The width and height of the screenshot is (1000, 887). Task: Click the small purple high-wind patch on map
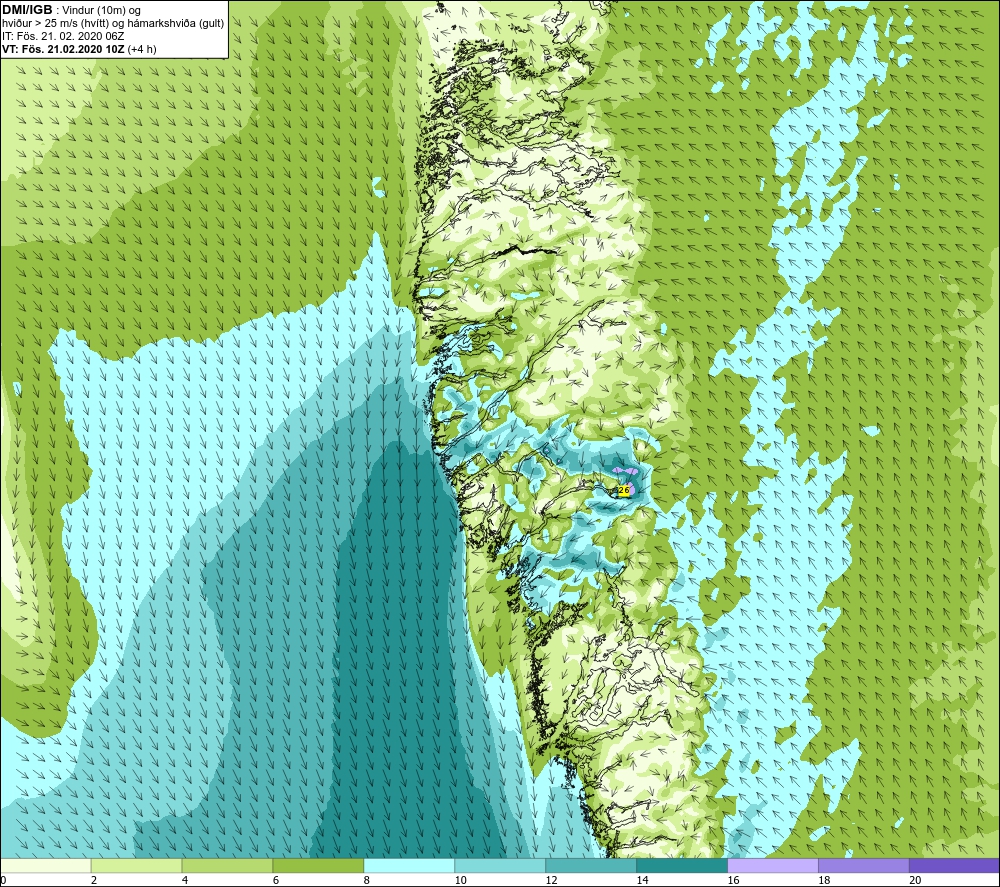pyautogui.click(x=624, y=470)
